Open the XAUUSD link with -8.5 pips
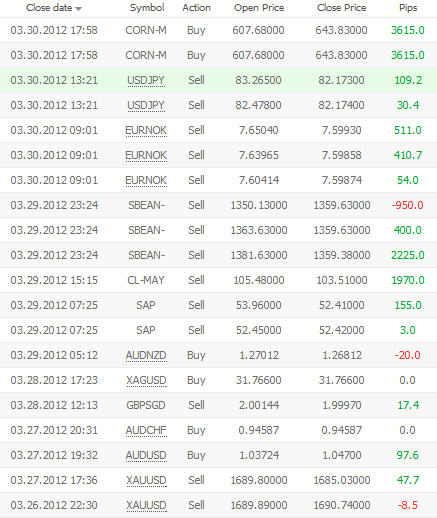437x518 pixels. coord(146,505)
